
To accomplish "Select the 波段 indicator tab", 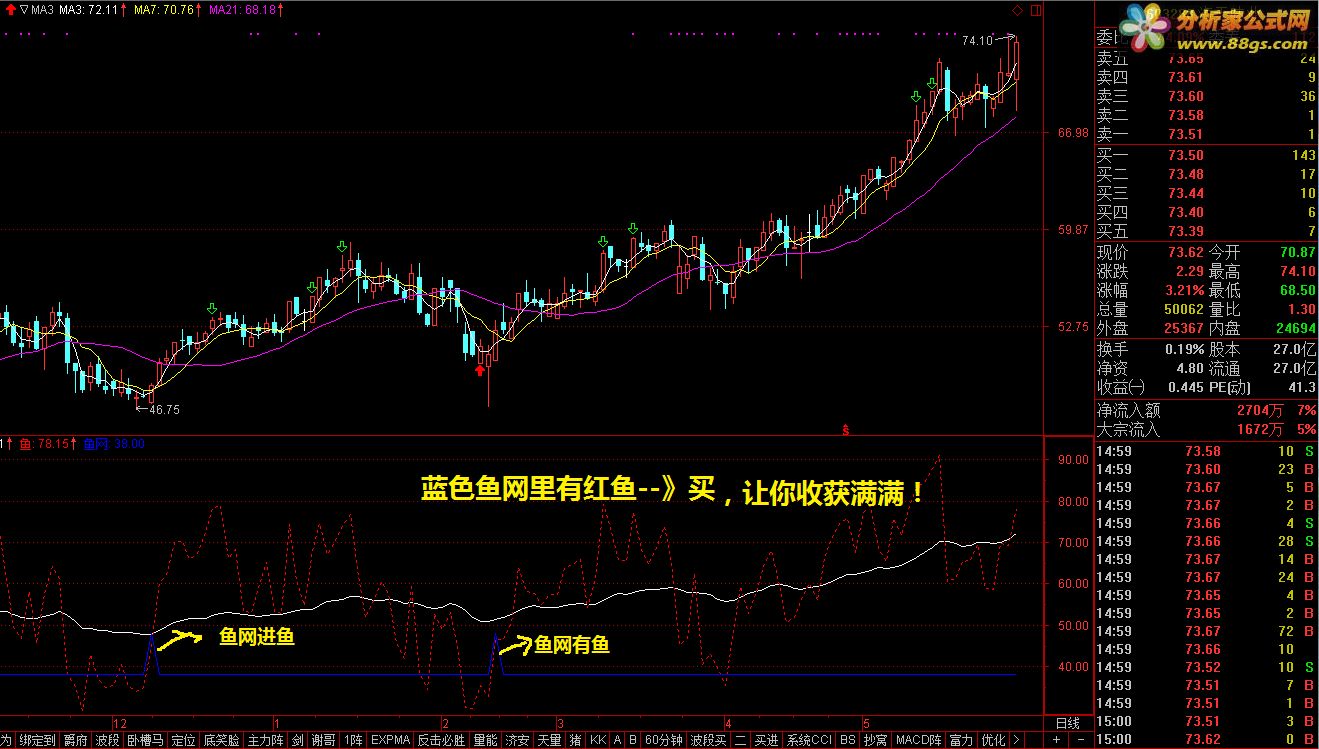I will point(107,740).
